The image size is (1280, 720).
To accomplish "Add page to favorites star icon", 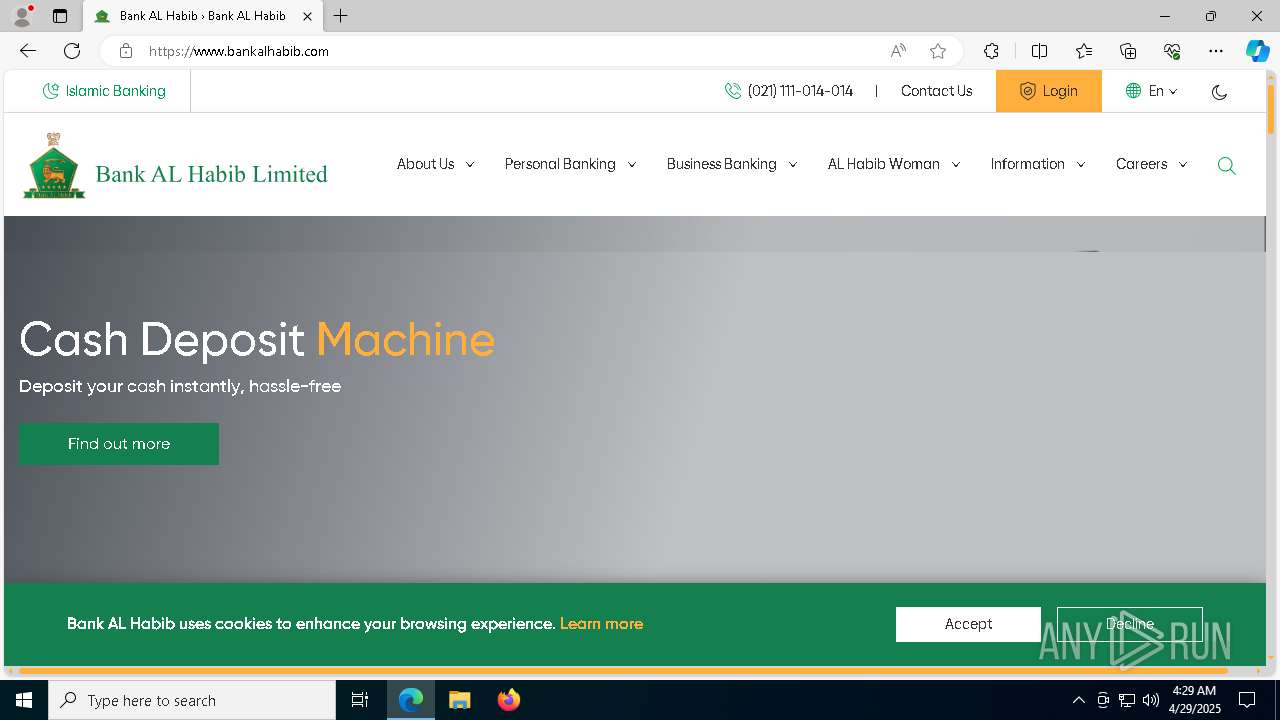I will (938, 51).
